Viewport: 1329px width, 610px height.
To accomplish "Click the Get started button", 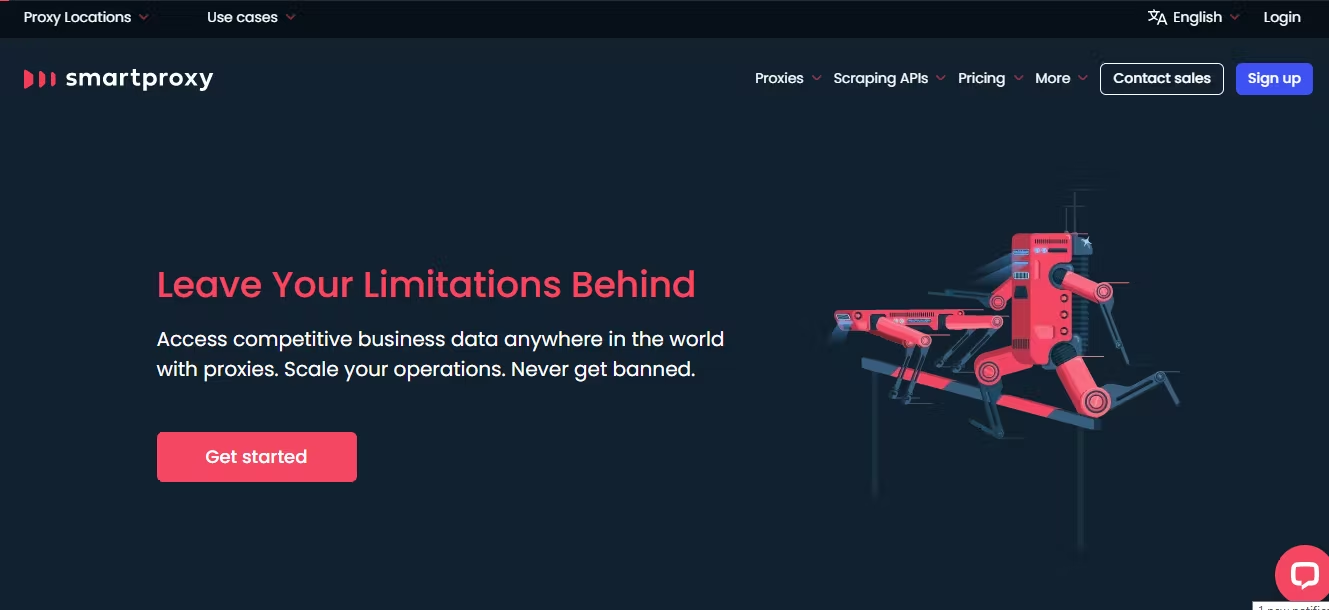I will pyautogui.click(x=257, y=457).
